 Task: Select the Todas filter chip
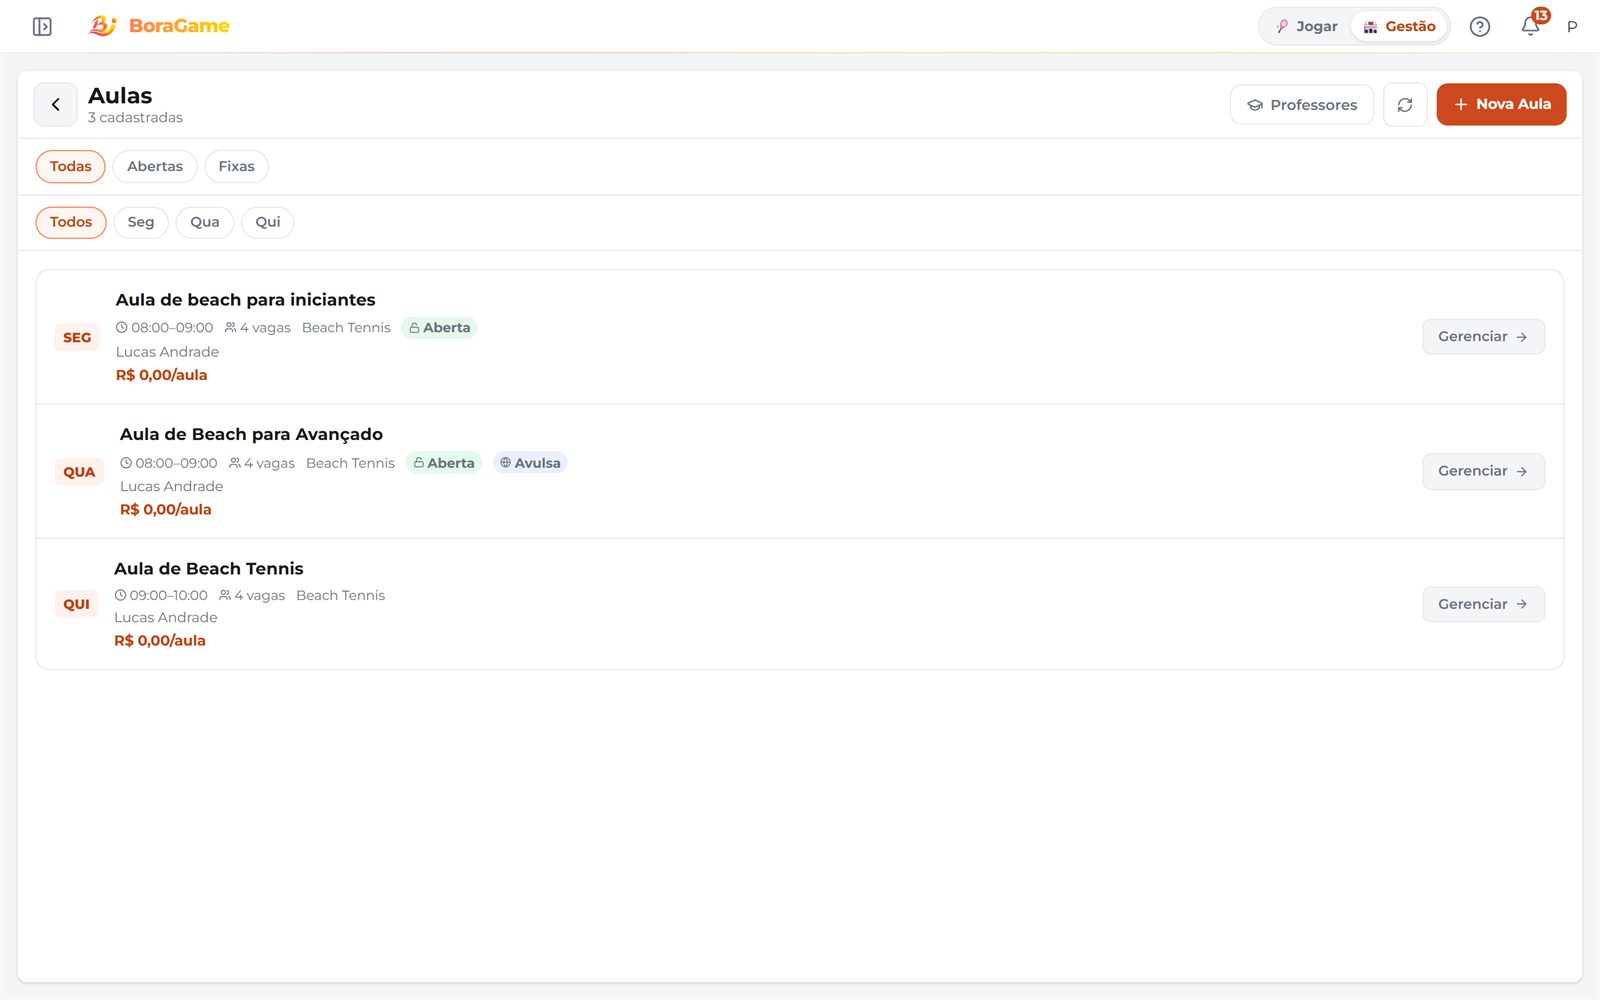click(71, 167)
